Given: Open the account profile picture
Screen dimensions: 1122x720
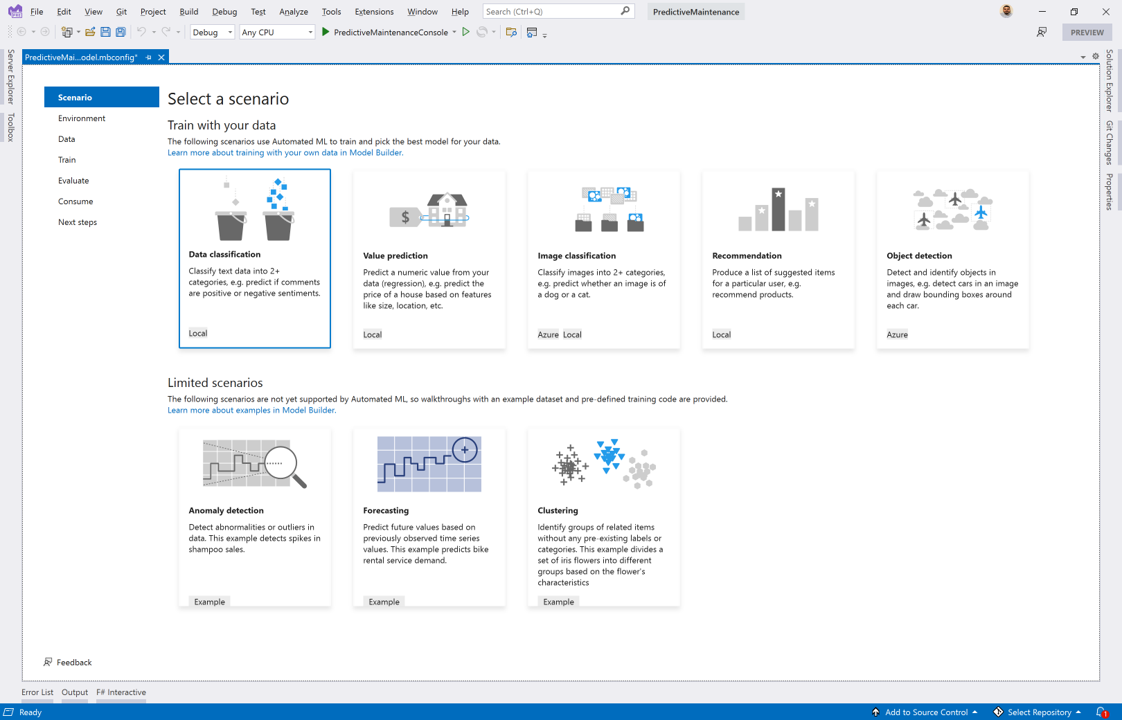Looking at the screenshot, I should [1006, 11].
